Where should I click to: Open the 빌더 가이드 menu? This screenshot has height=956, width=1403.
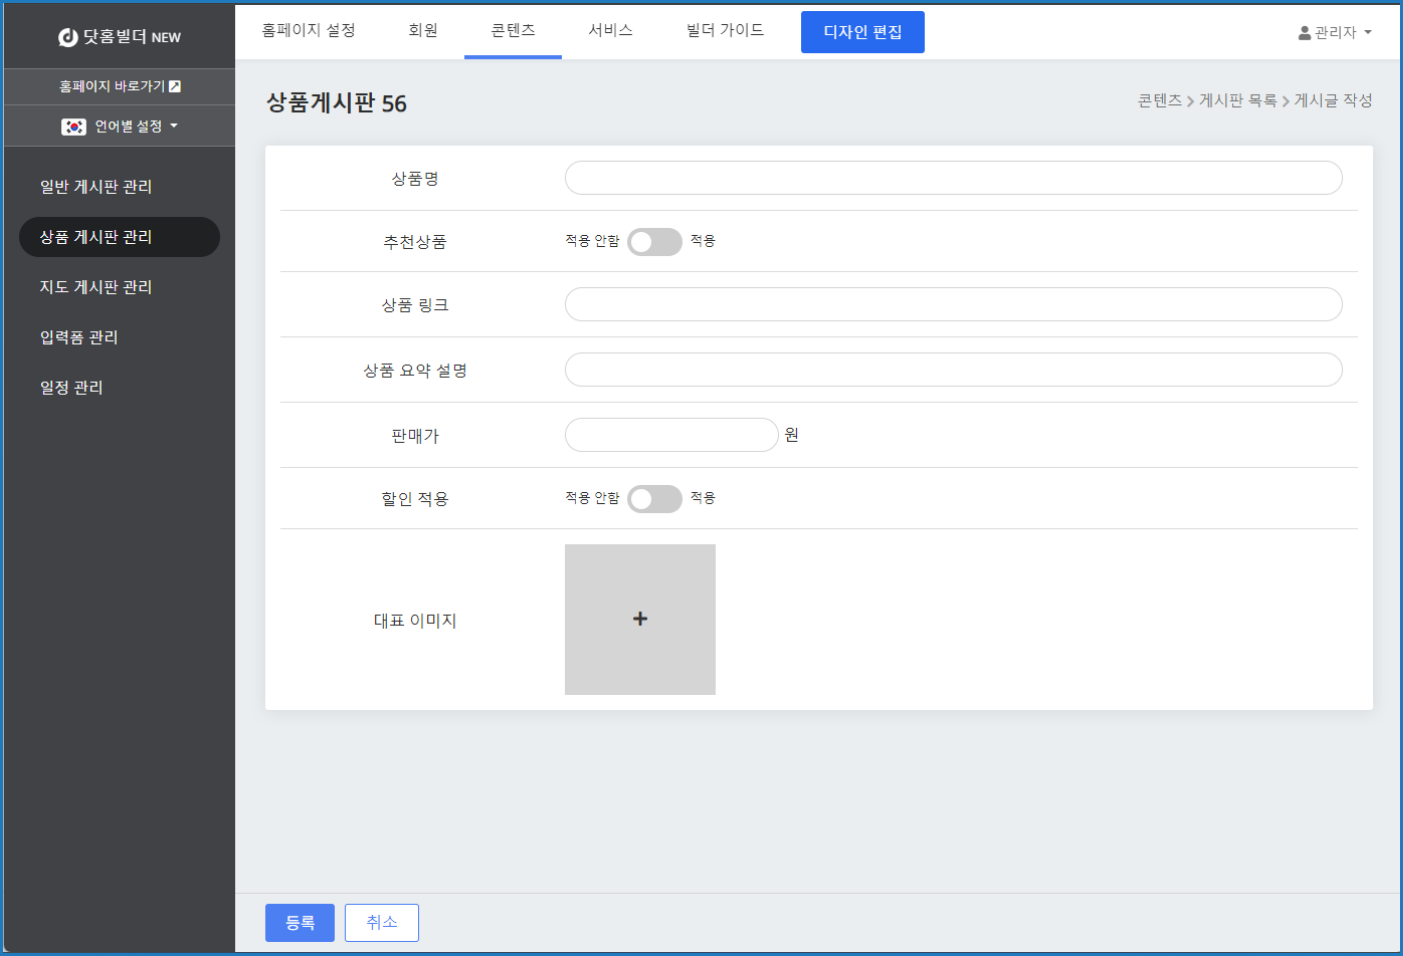coord(725,31)
